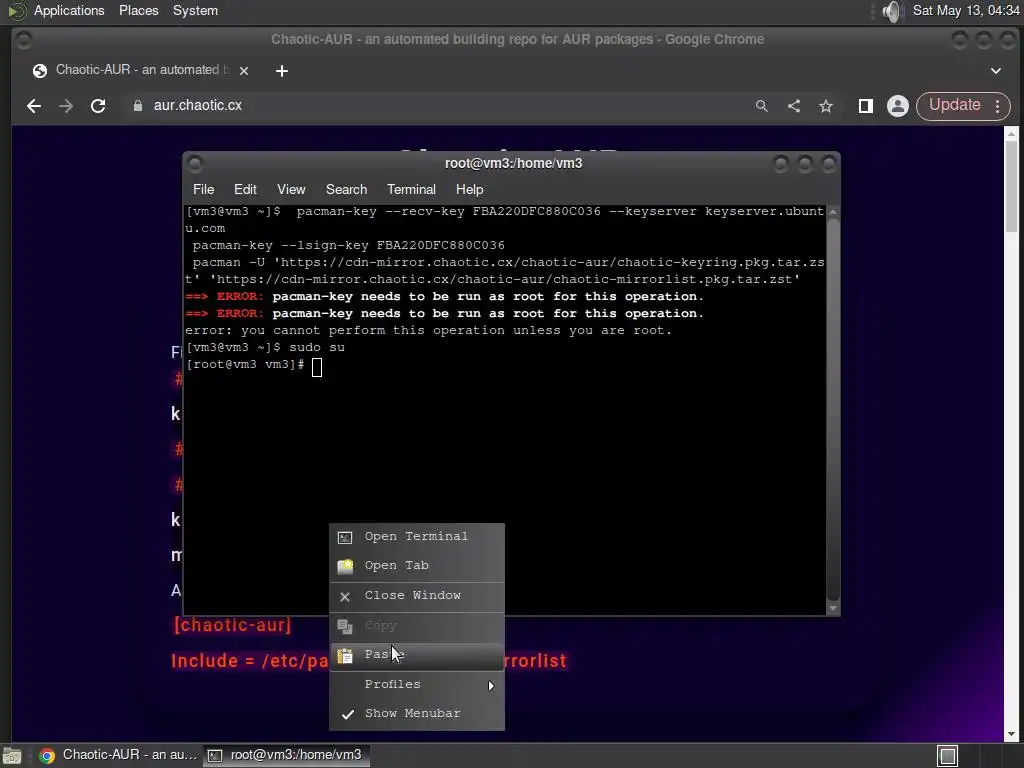This screenshot has height=768, width=1024.
Task: Open the Applications menu in top panel
Action: [69, 10]
